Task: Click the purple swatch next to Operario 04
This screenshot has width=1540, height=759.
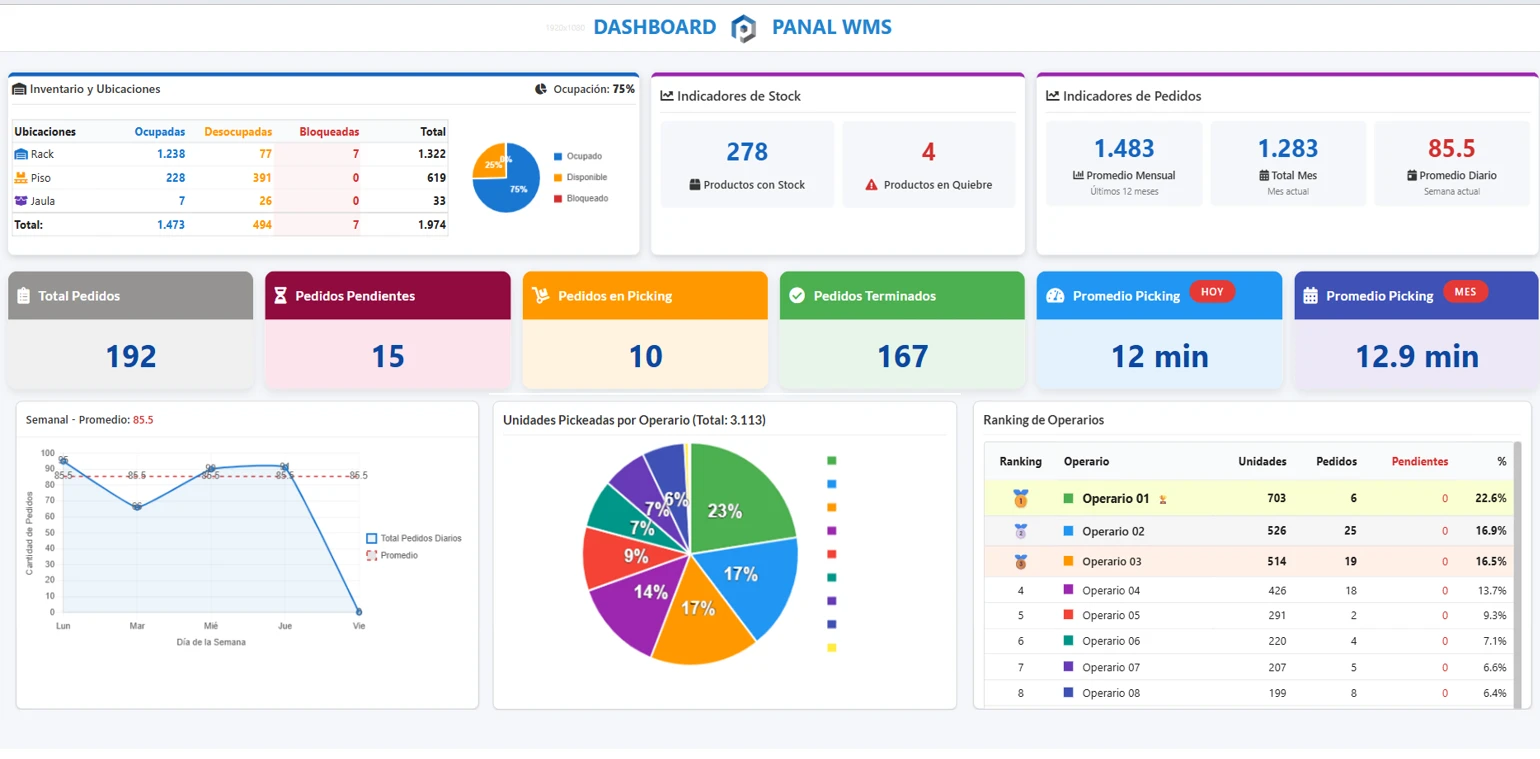Action: (x=1069, y=590)
